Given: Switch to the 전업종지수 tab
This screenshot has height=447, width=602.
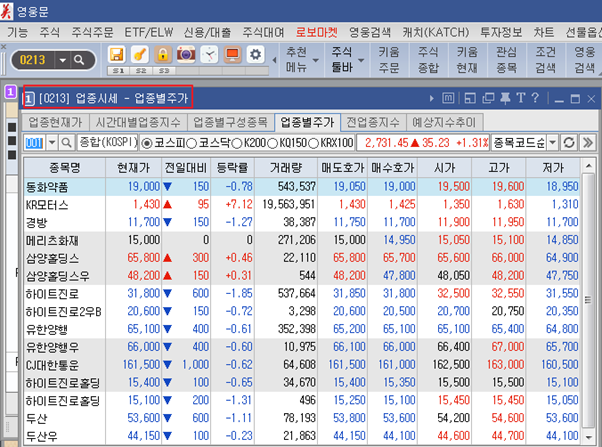Looking at the screenshot, I should [x=373, y=123].
